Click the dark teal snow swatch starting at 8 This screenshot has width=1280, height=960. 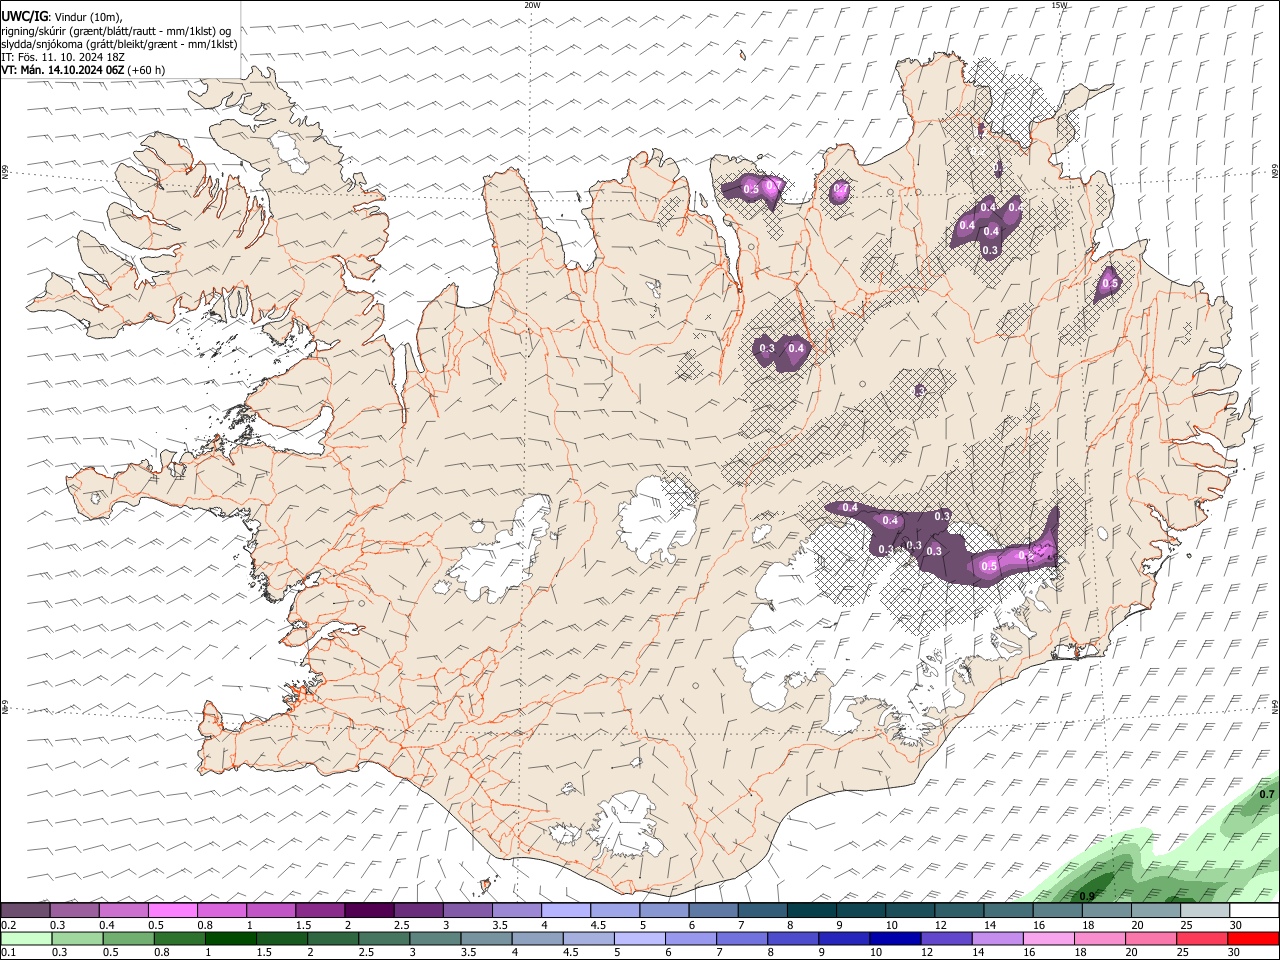[812, 910]
